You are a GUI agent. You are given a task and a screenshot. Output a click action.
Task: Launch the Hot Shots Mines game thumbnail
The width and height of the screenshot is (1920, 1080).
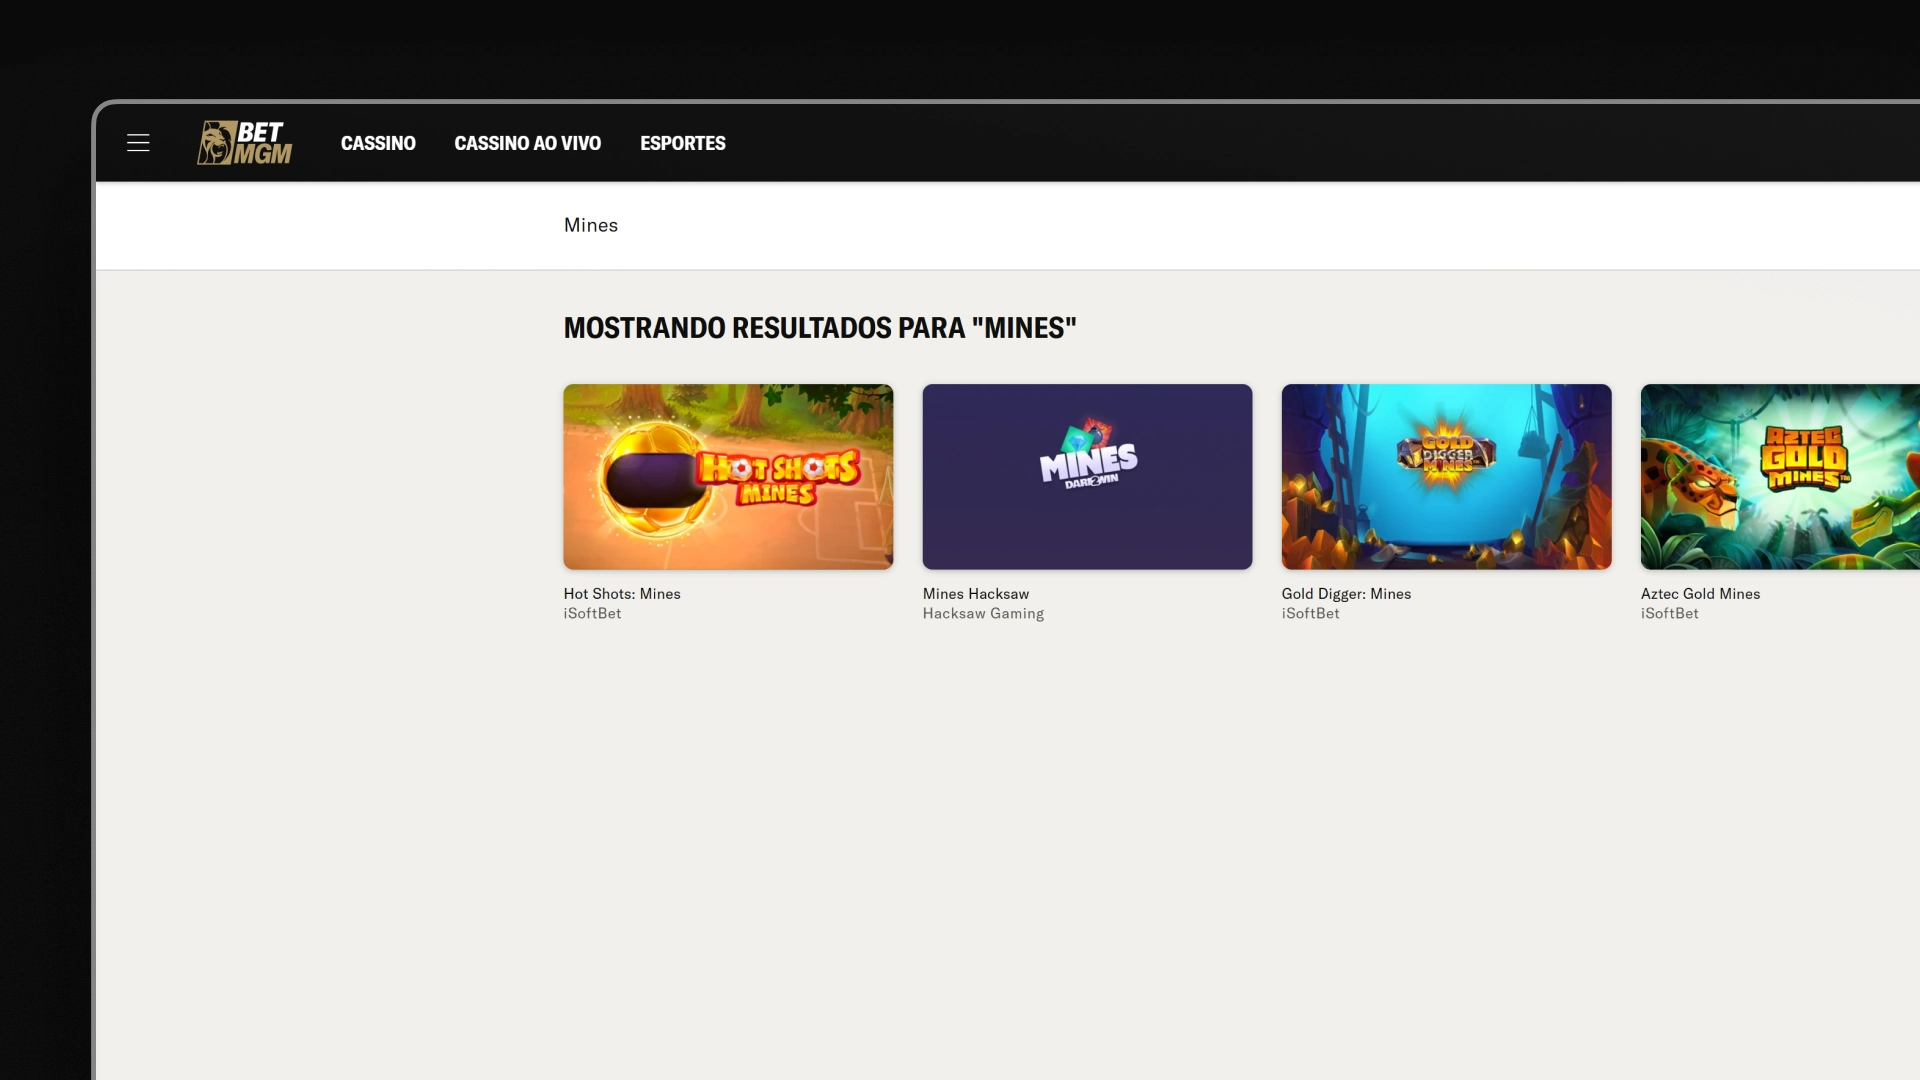click(727, 477)
